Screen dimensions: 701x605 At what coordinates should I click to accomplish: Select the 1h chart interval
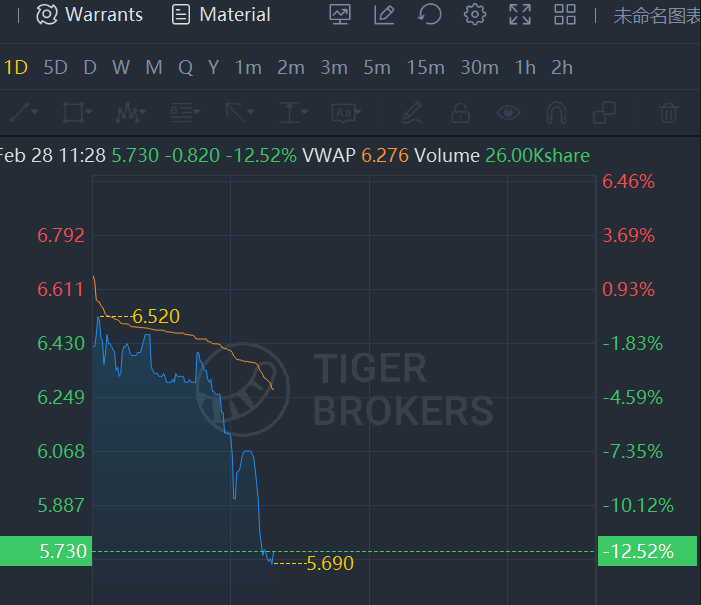tap(525, 68)
